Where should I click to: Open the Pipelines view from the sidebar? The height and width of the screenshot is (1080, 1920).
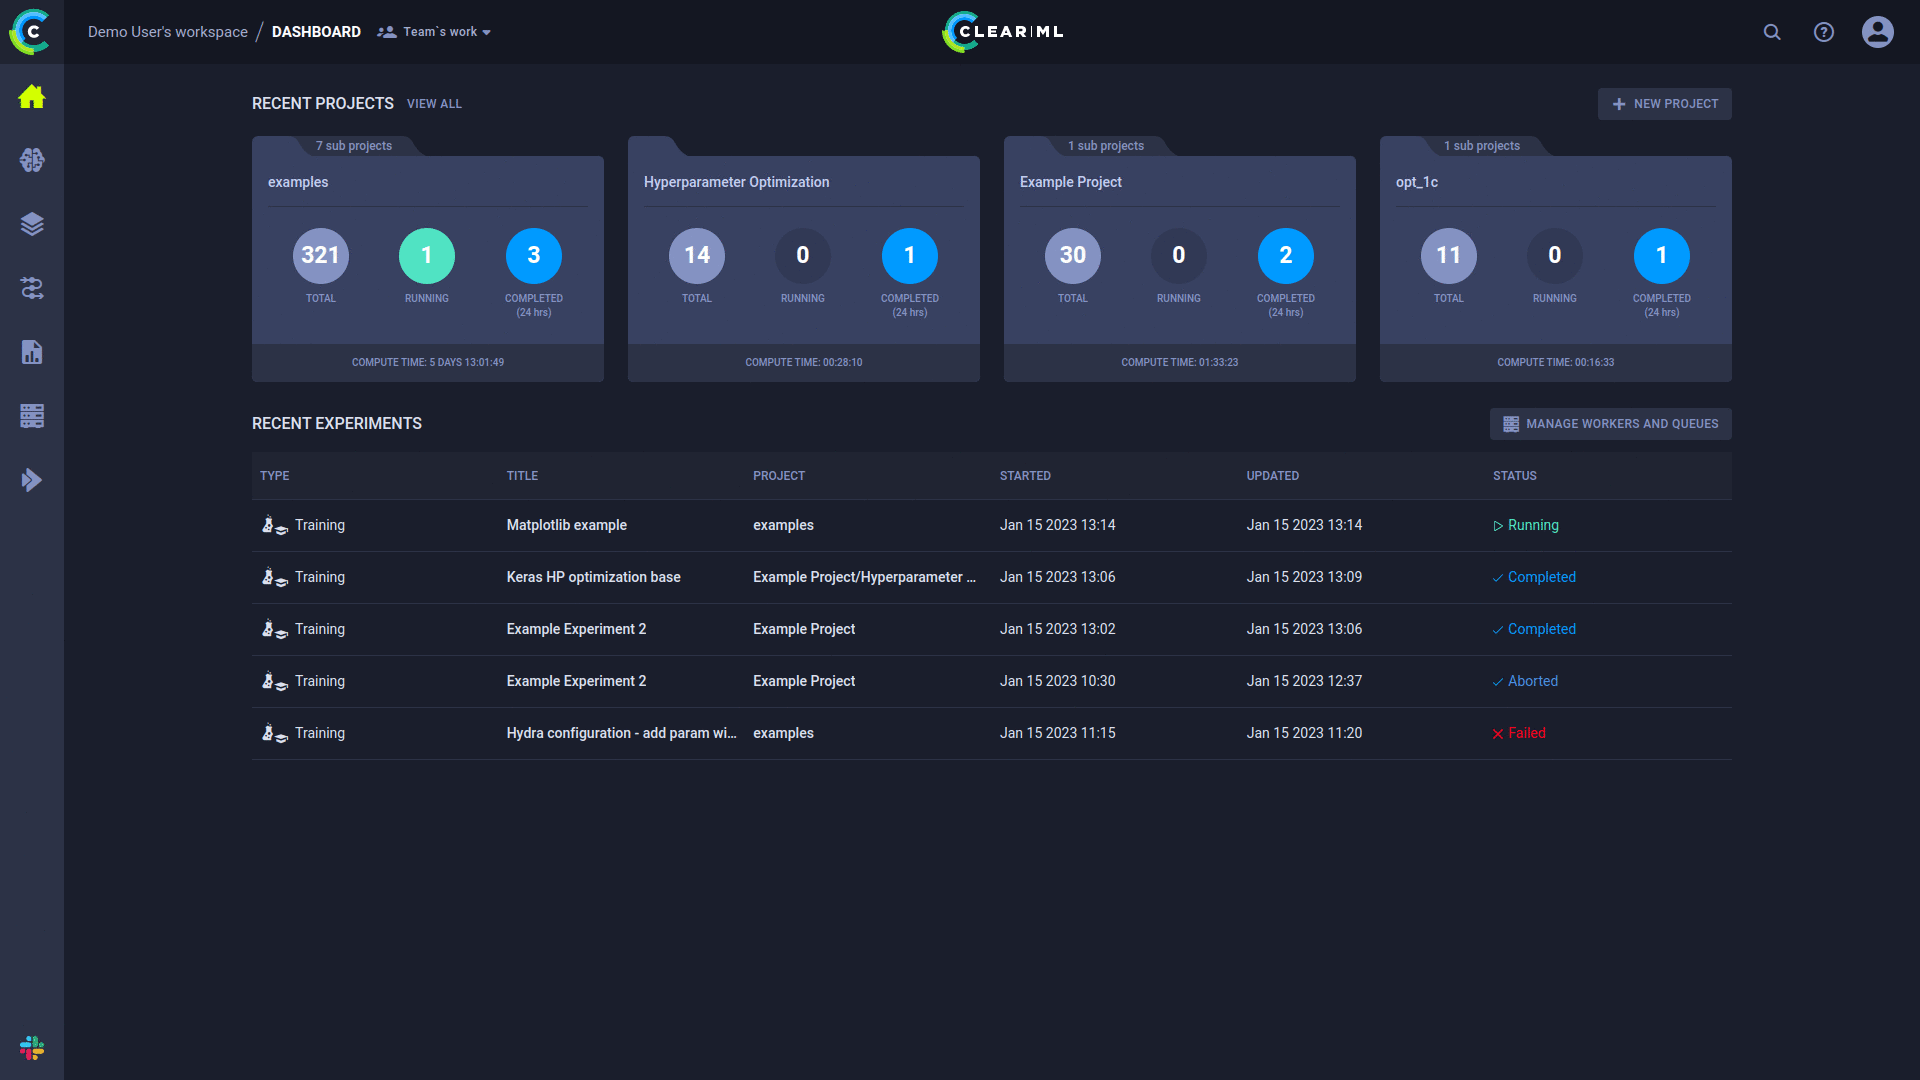coord(32,289)
